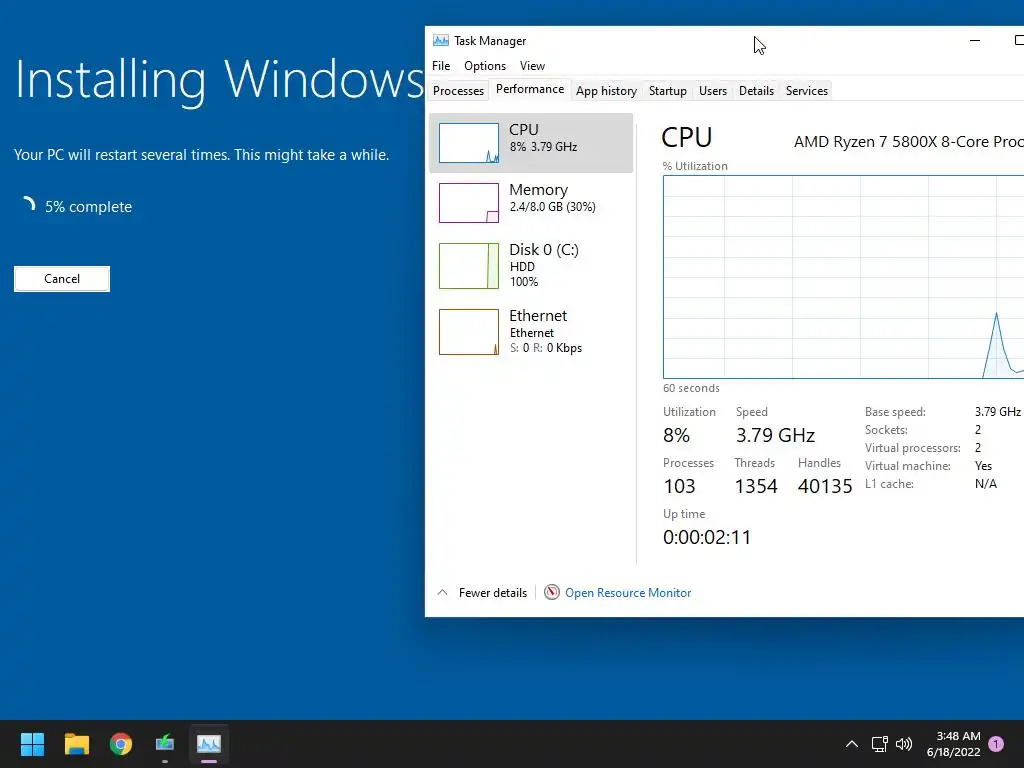Minimize the Task Manager window

coord(975,40)
